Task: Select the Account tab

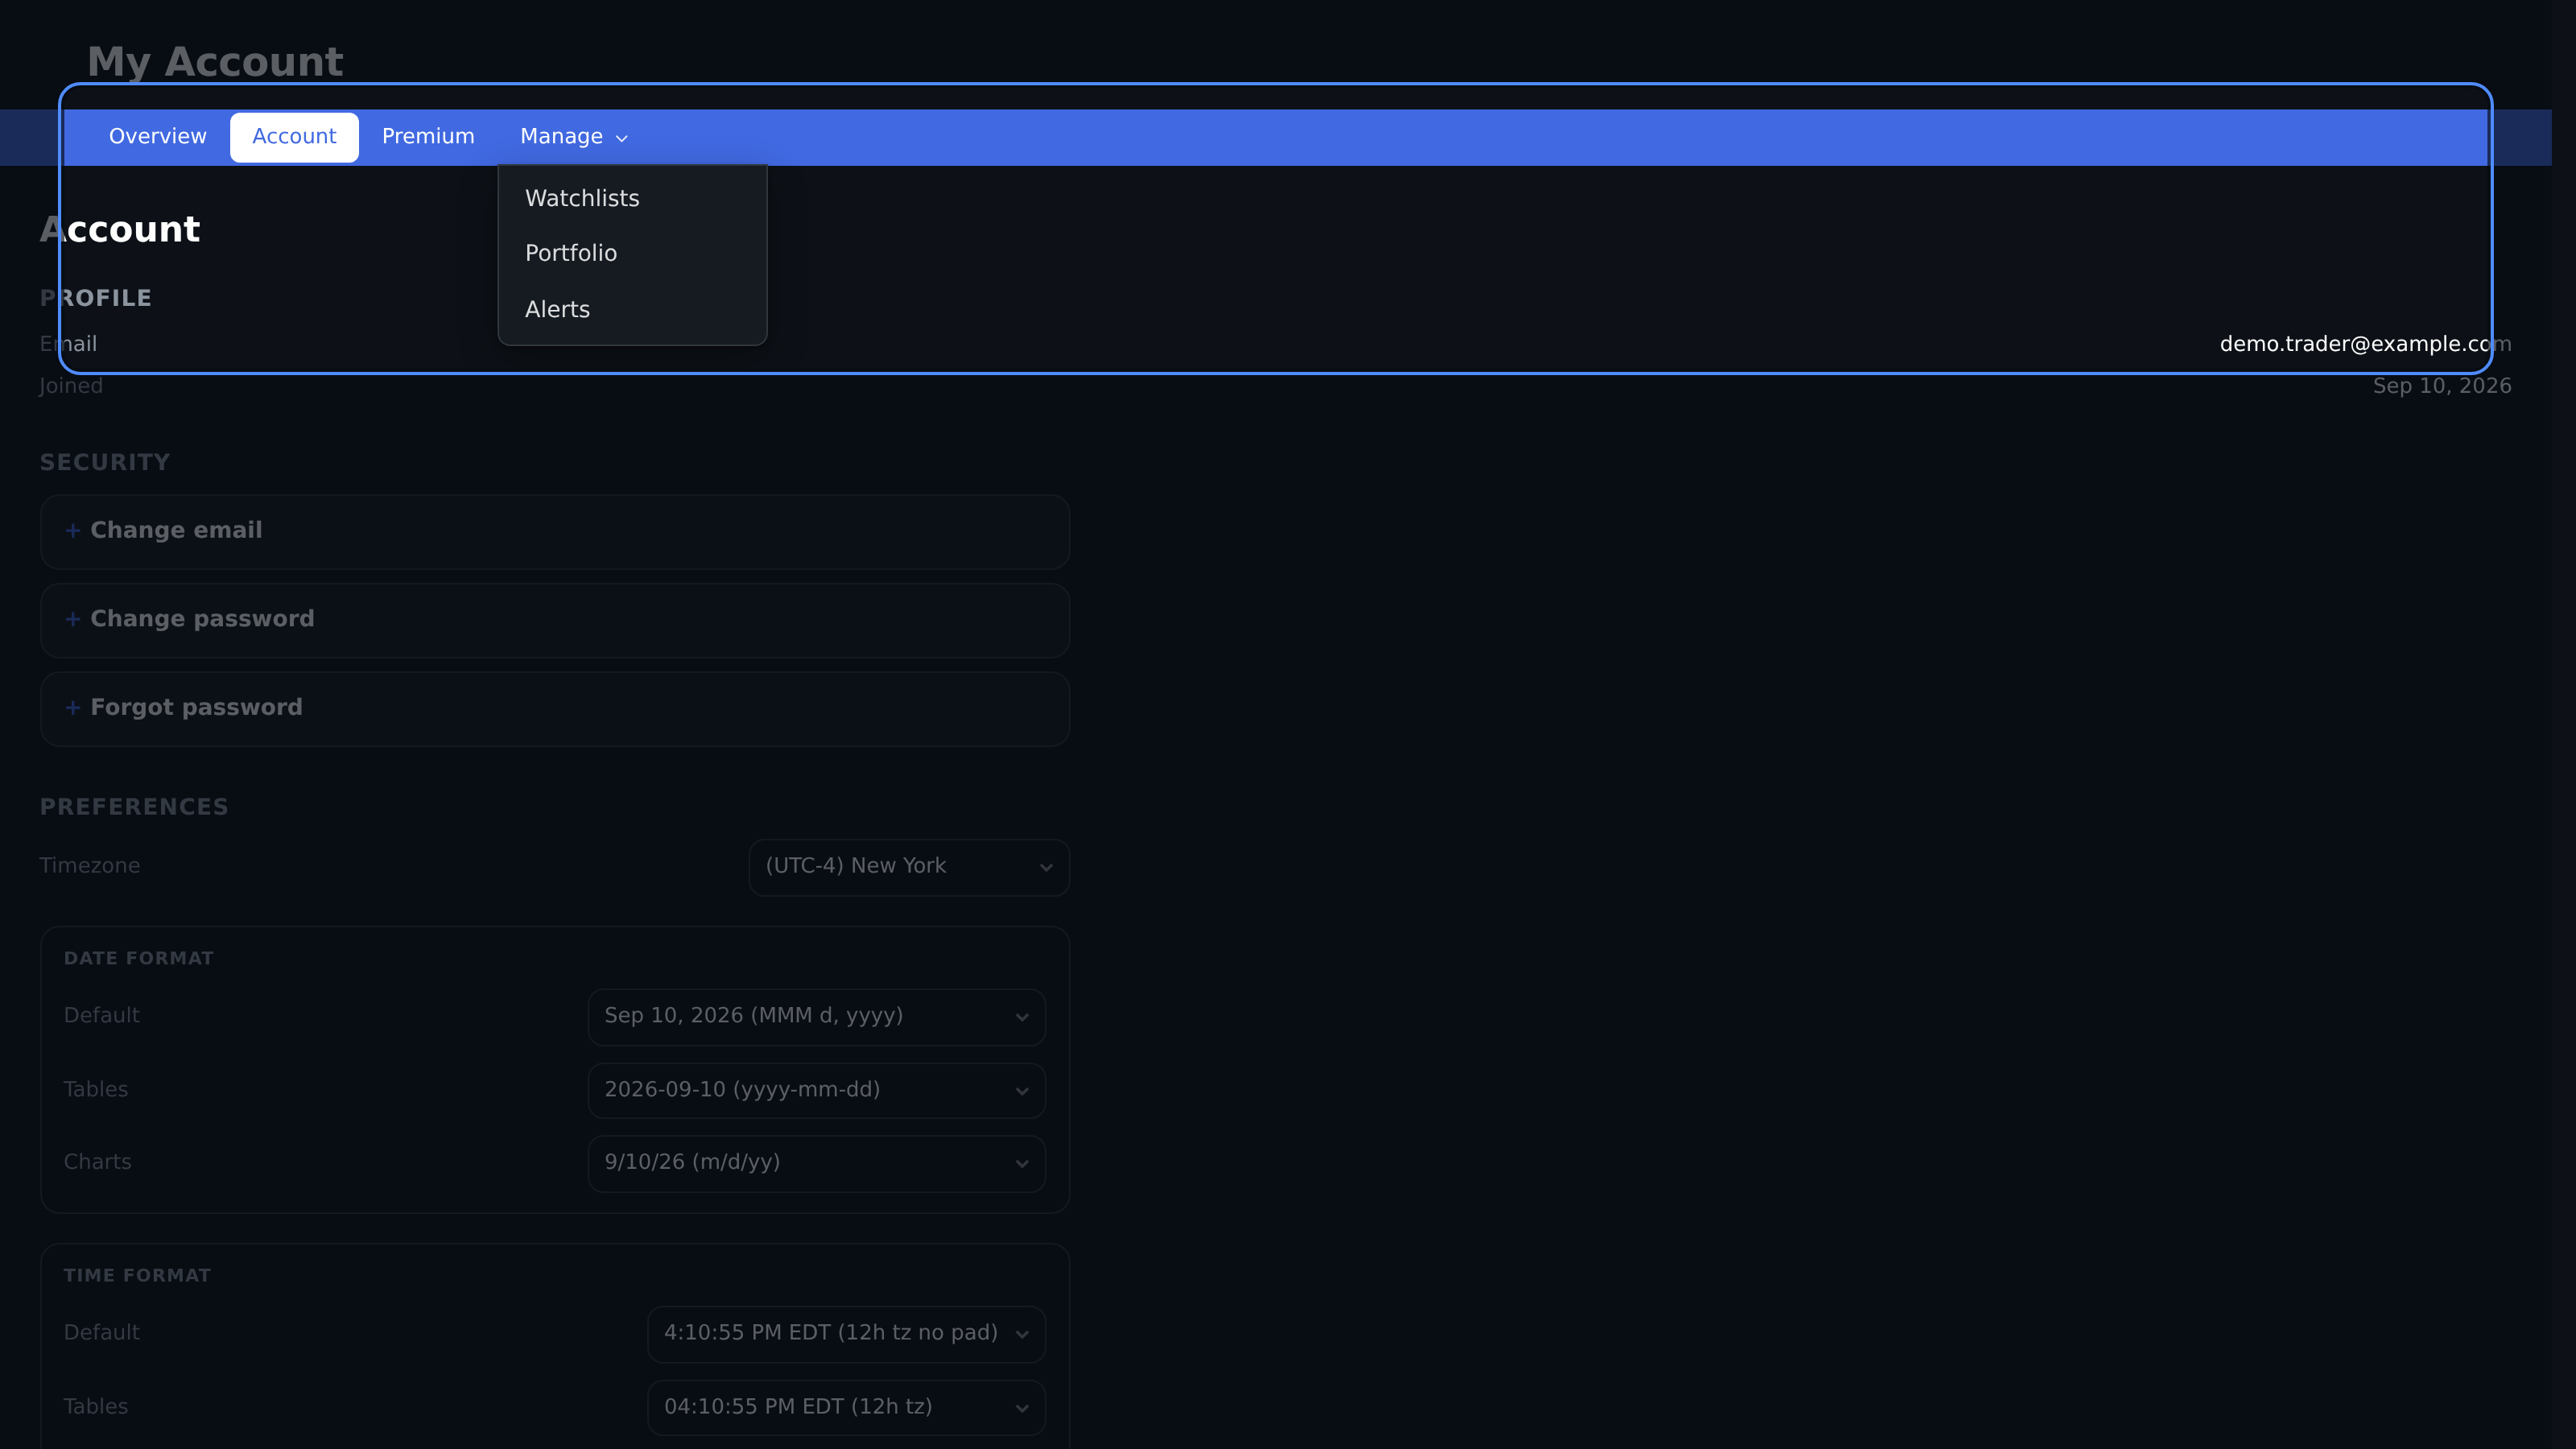Action: tap(294, 137)
